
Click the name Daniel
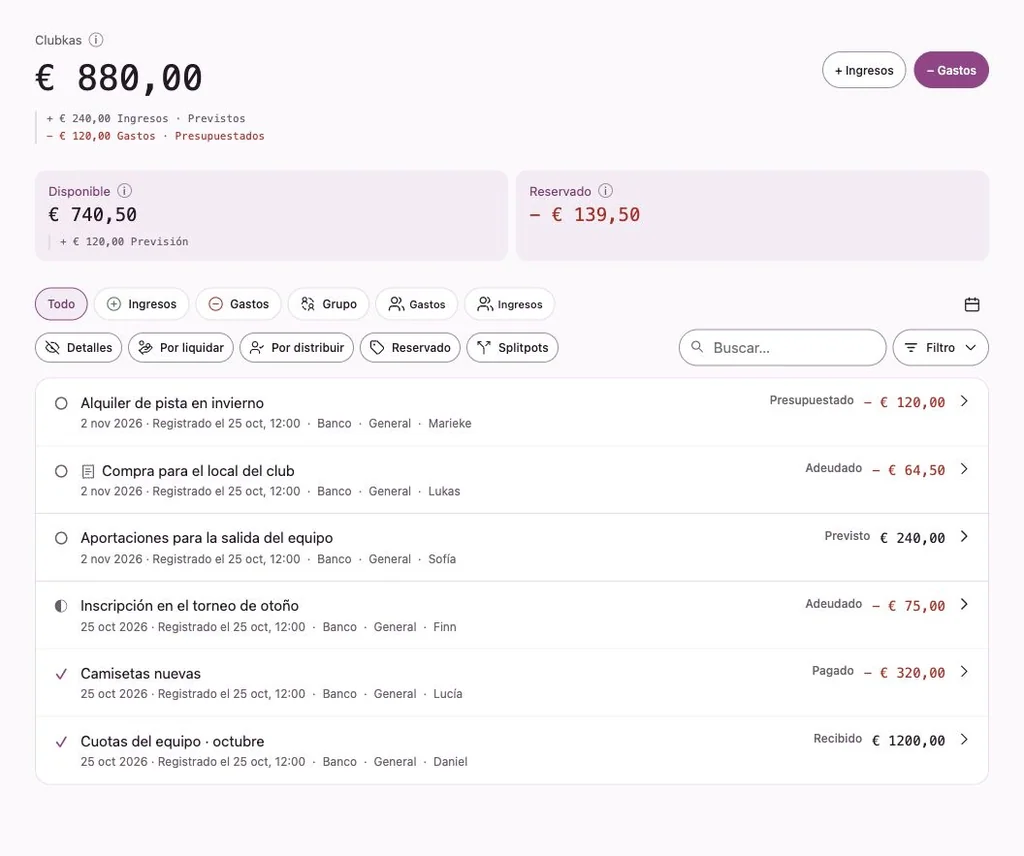coord(450,762)
